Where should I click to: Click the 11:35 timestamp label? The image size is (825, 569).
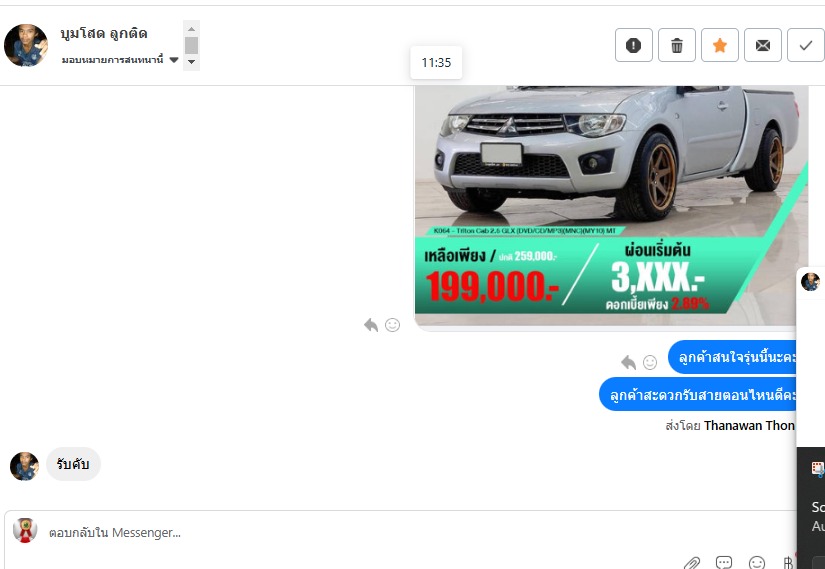(436, 63)
